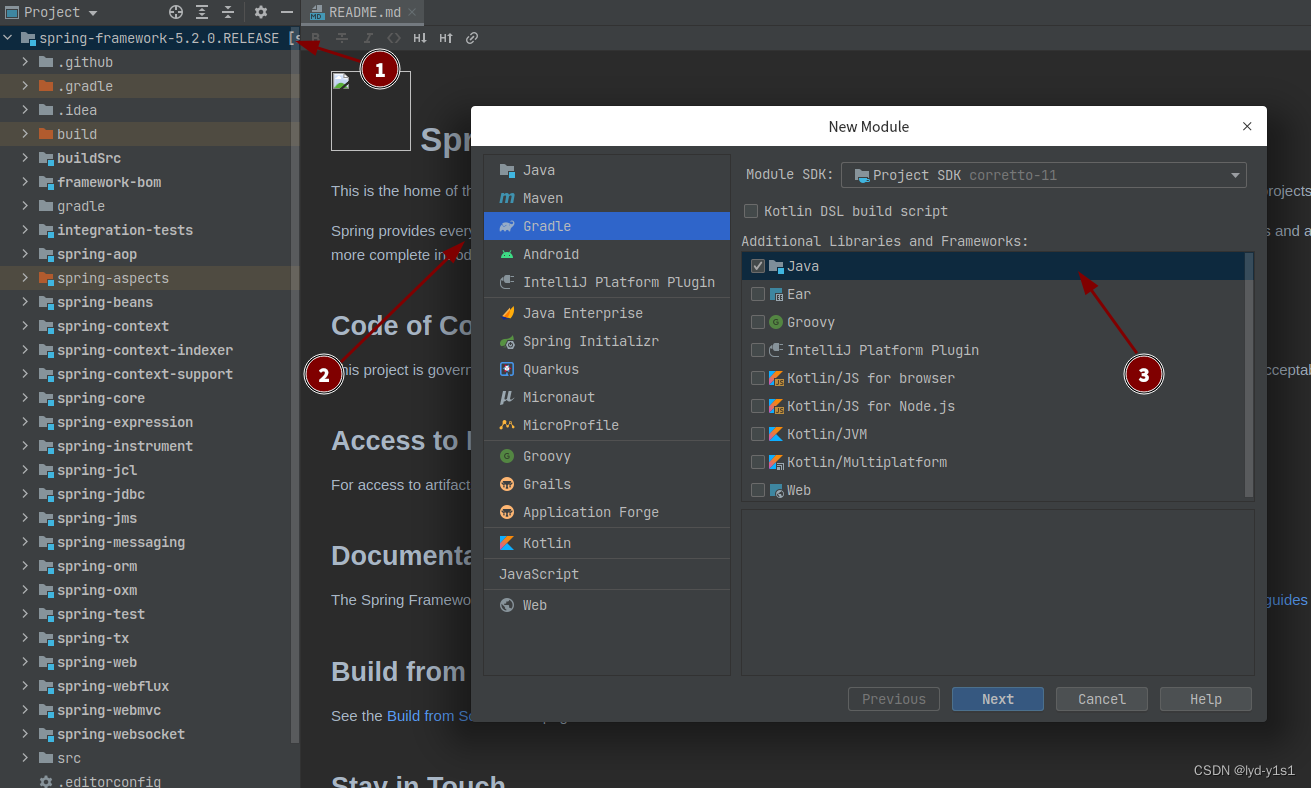1311x788 pixels.
Task: Select the build folder in project tree
Action: (x=145, y=134)
